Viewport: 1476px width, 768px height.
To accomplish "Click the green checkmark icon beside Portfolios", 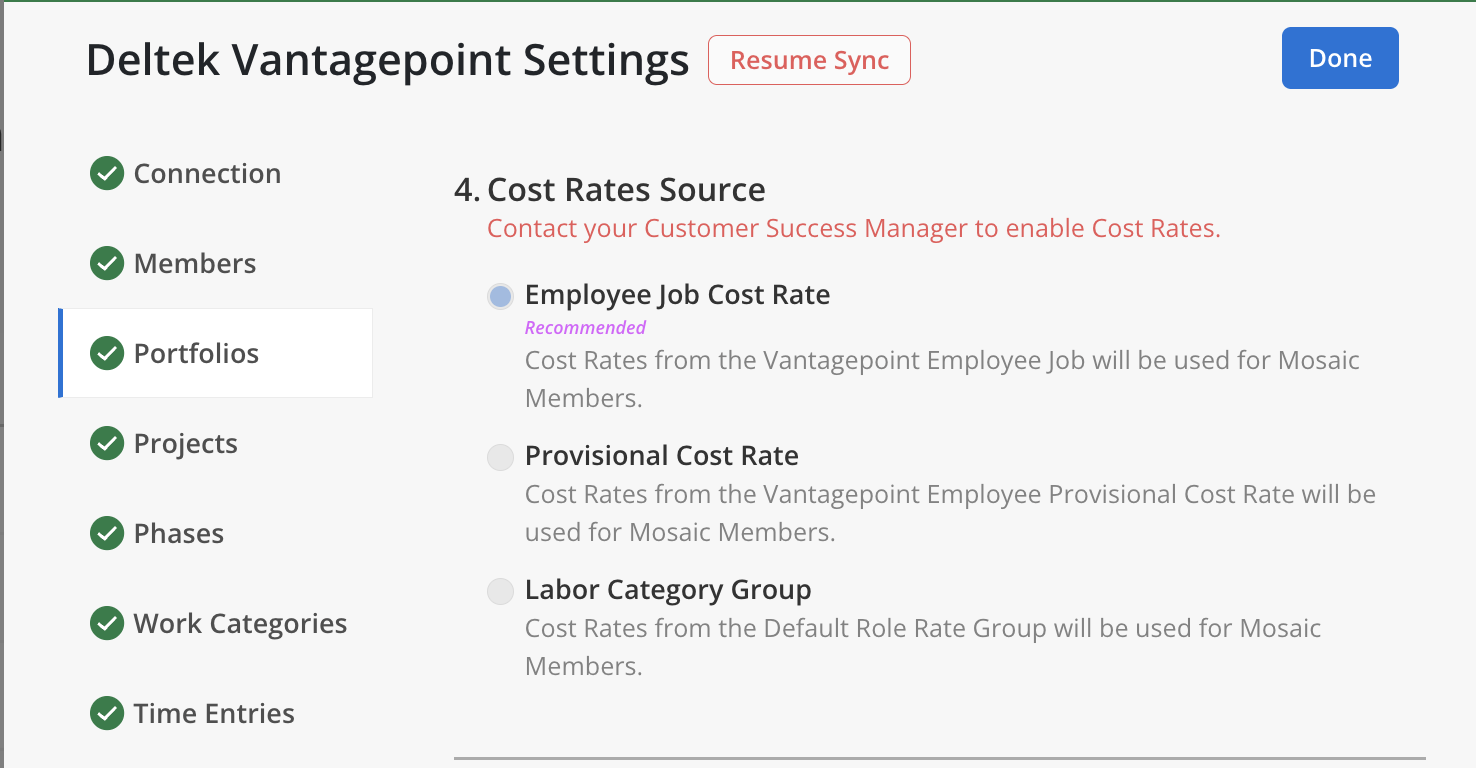I will pyautogui.click(x=107, y=353).
